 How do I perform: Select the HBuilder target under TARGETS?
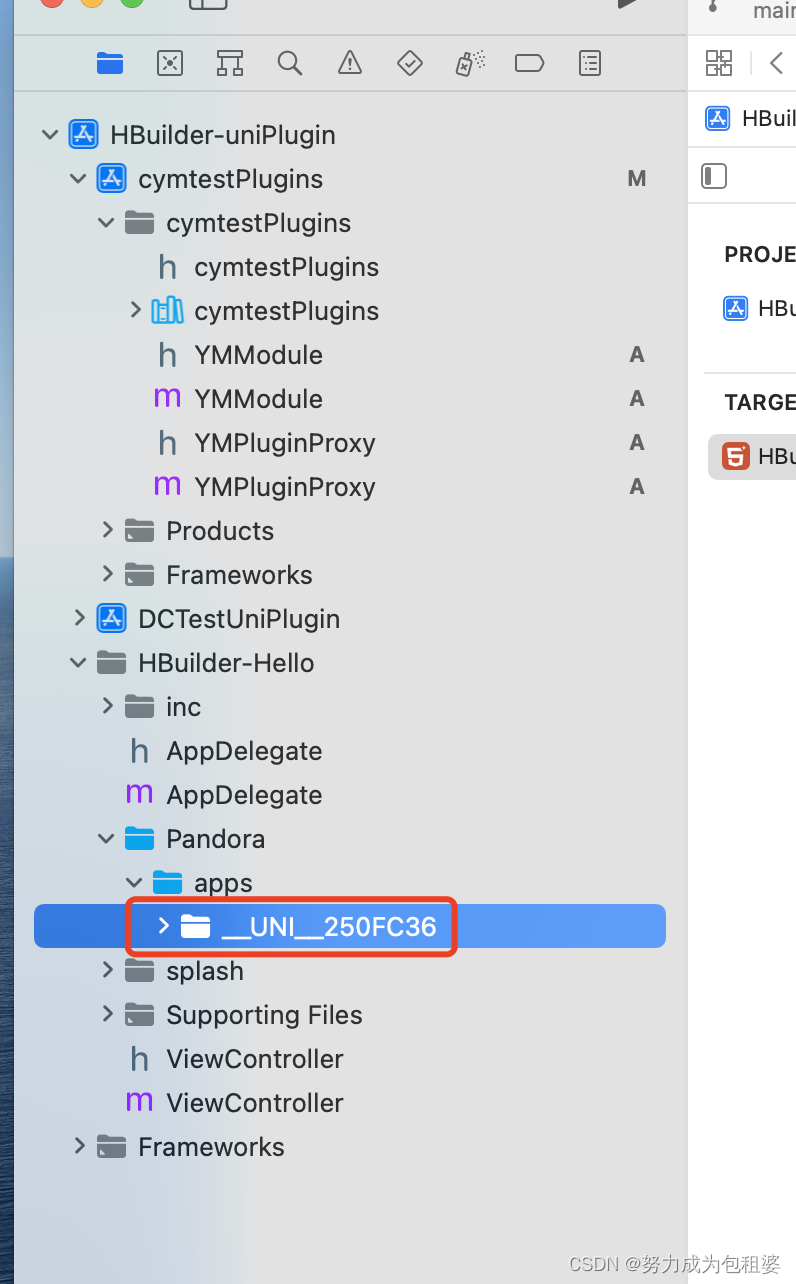[752, 456]
